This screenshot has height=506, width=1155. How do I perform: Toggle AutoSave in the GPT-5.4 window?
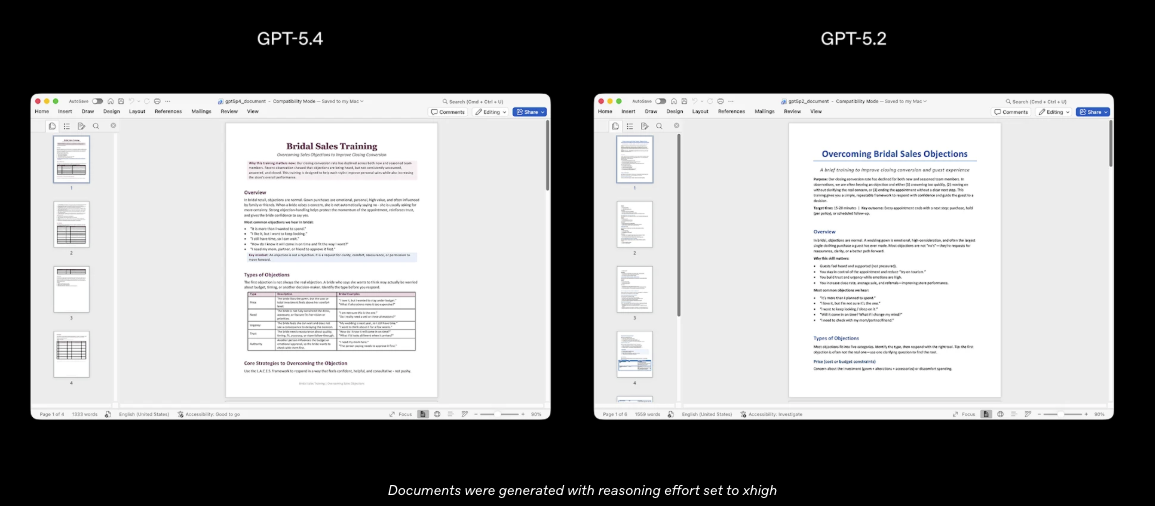coord(98,101)
